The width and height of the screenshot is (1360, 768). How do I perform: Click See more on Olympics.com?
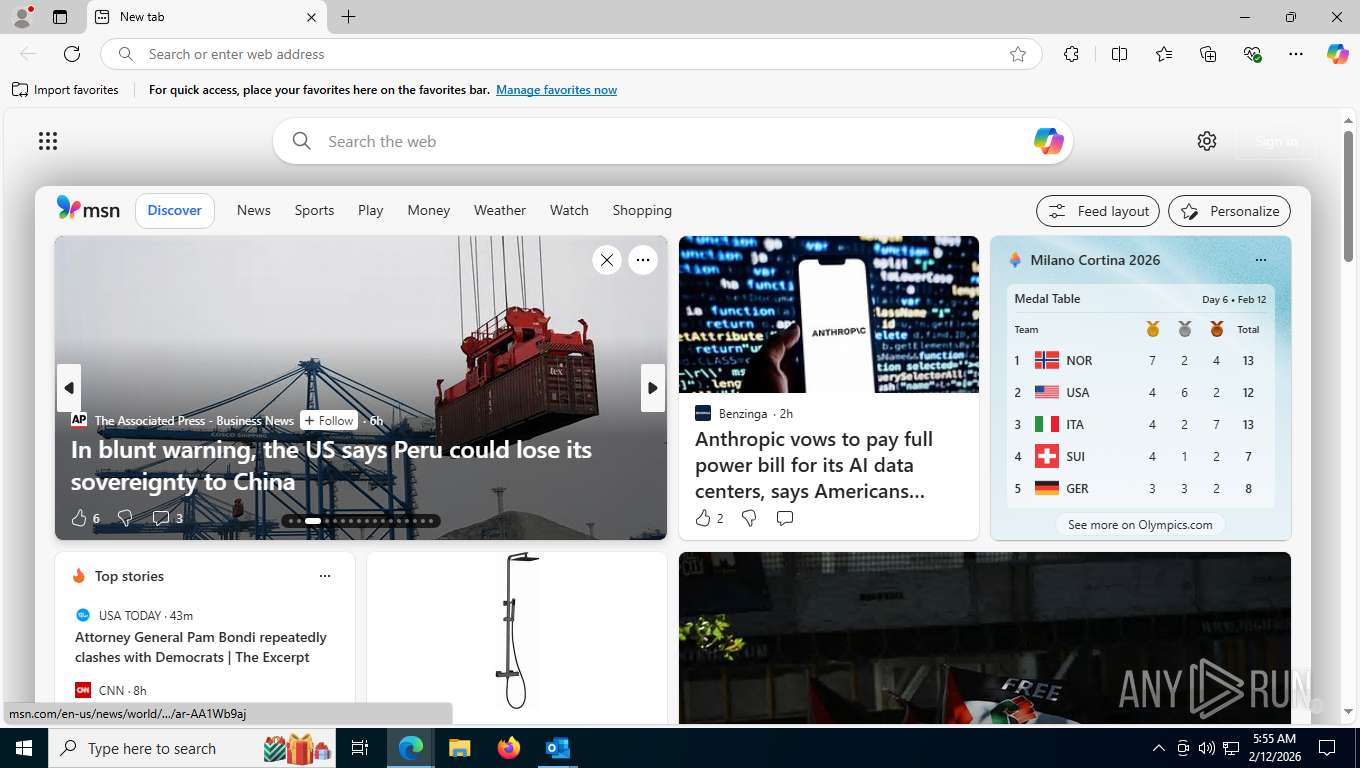(1140, 524)
